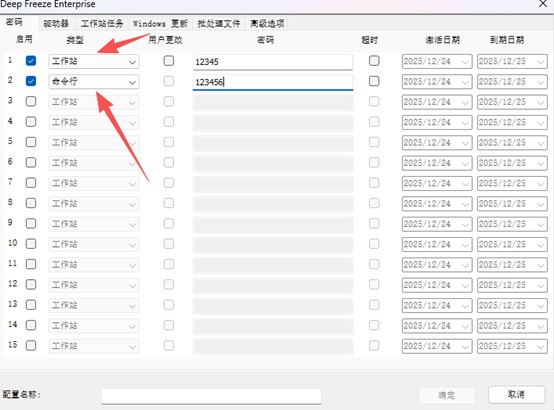Tick the enable checkbox for row 7
This screenshot has width=554, height=410.
coord(31,183)
